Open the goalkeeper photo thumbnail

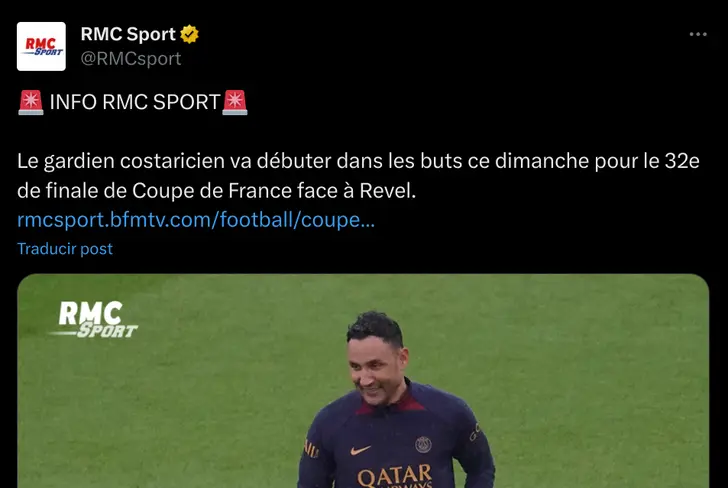[x=363, y=381]
